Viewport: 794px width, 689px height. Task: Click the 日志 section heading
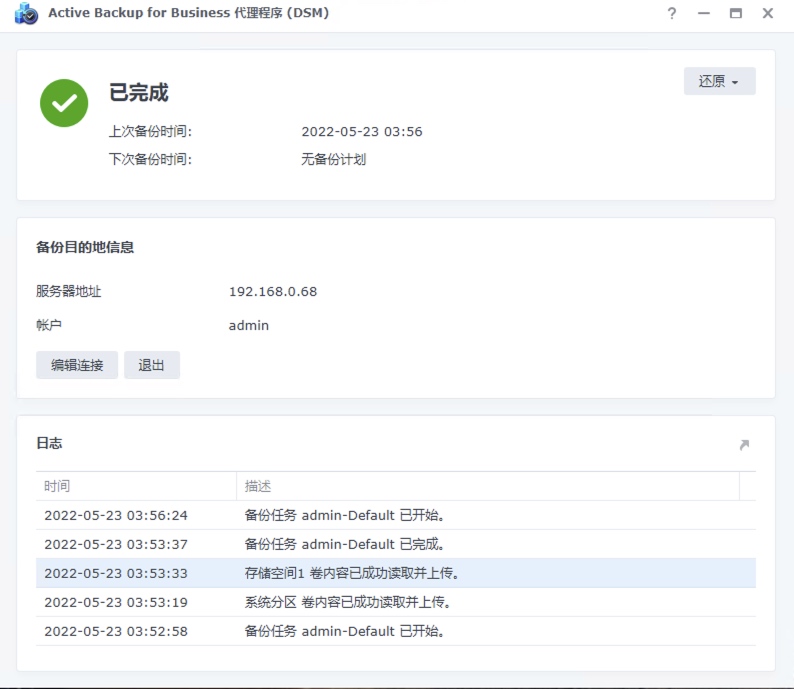pos(49,443)
